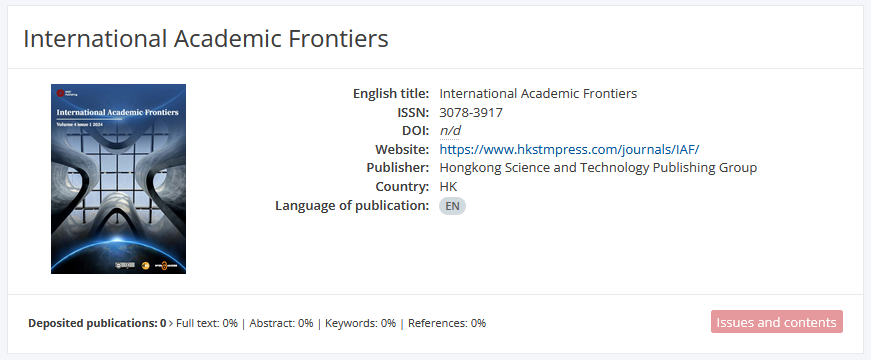Image resolution: width=871 pixels, height=360 pixels.
Task: Click the International Academic Frontiers page heading
Action: 206,39
